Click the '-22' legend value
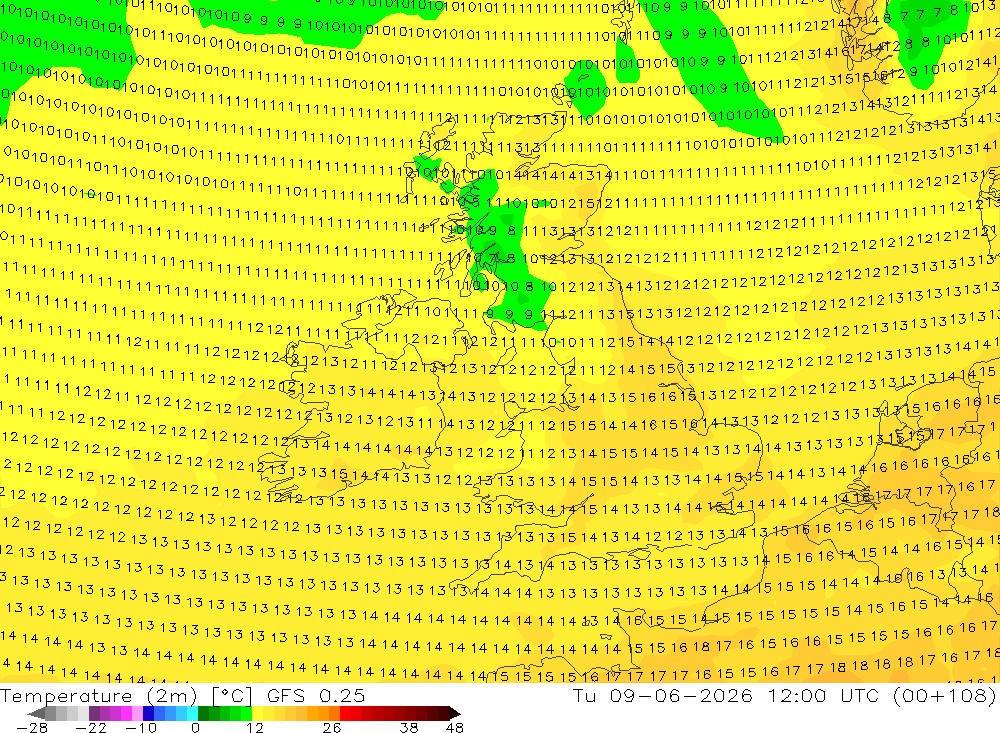 91,727
